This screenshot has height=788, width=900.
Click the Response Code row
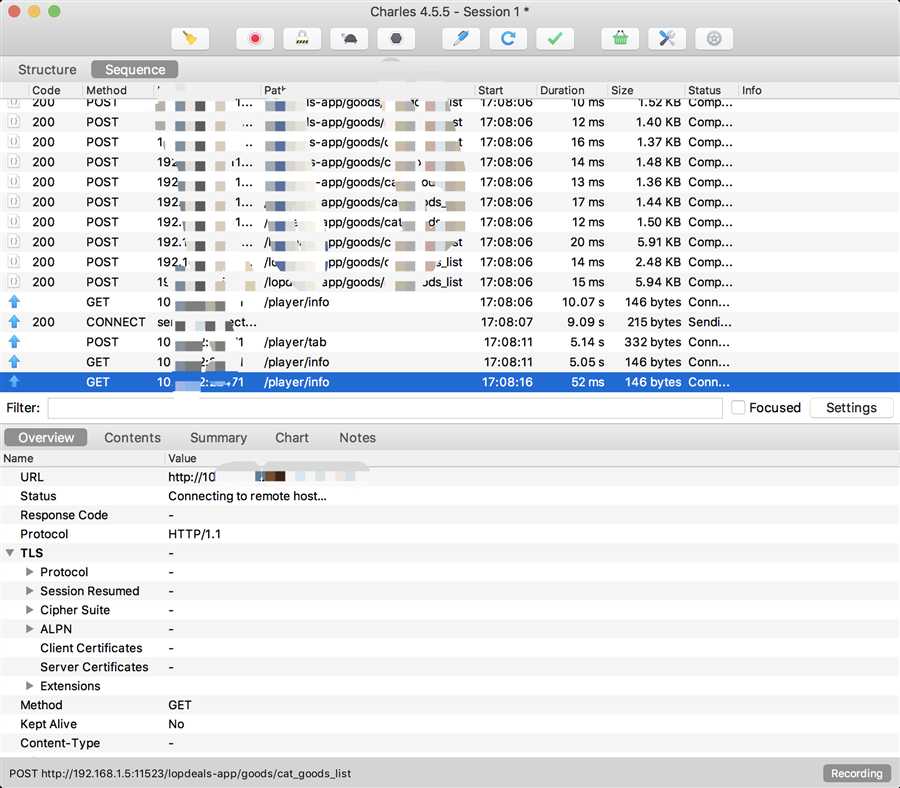(x=450, y=515)
